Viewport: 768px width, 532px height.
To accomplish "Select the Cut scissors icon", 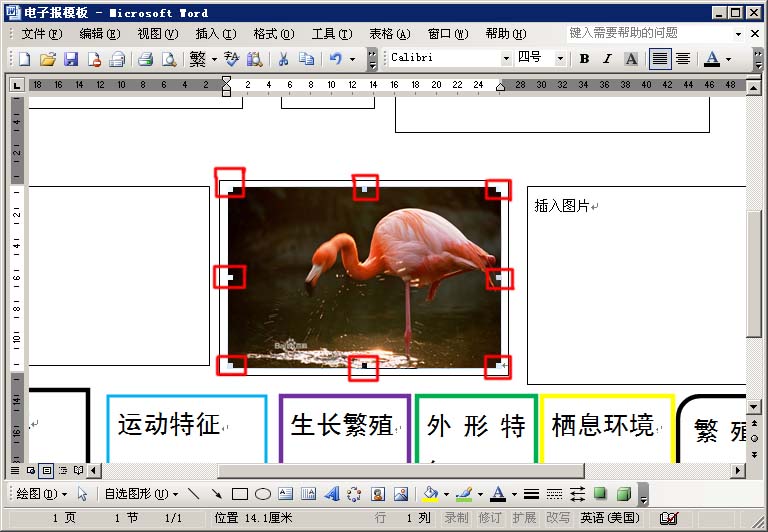I will [283, 59].
